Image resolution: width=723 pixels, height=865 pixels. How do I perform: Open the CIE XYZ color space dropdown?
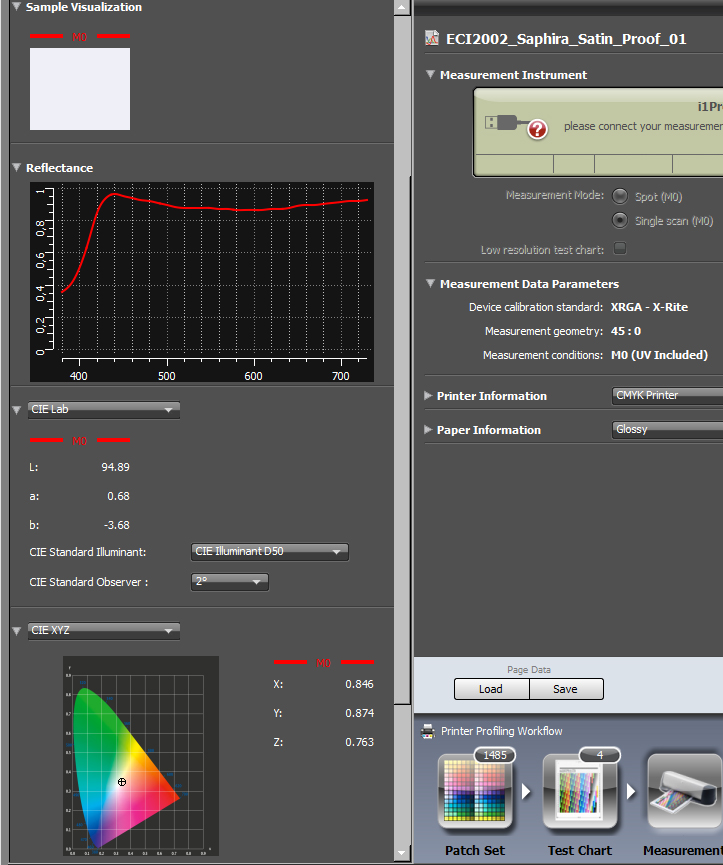pyautogui.click(x=104, y=631)
